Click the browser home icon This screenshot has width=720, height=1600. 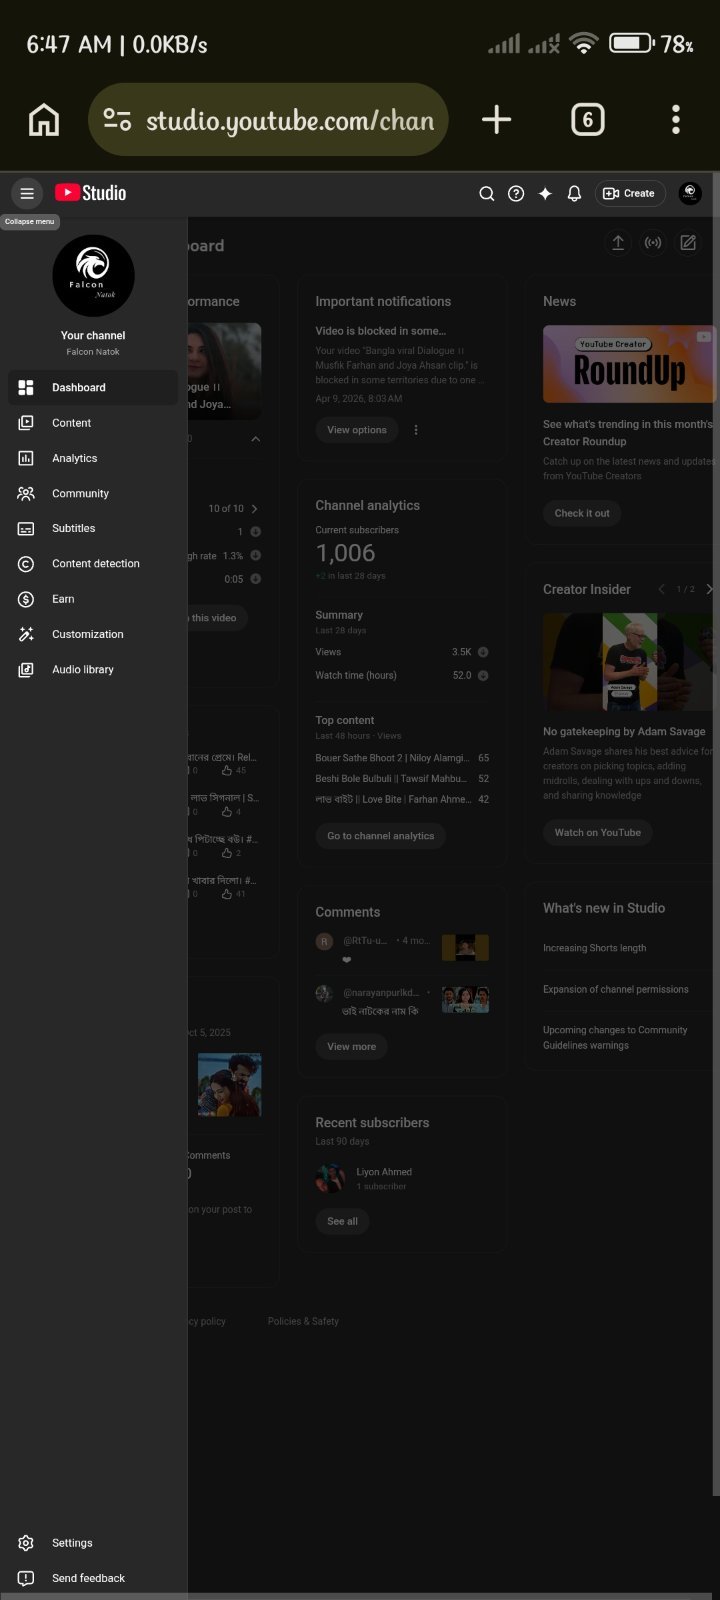pos(44,120)
